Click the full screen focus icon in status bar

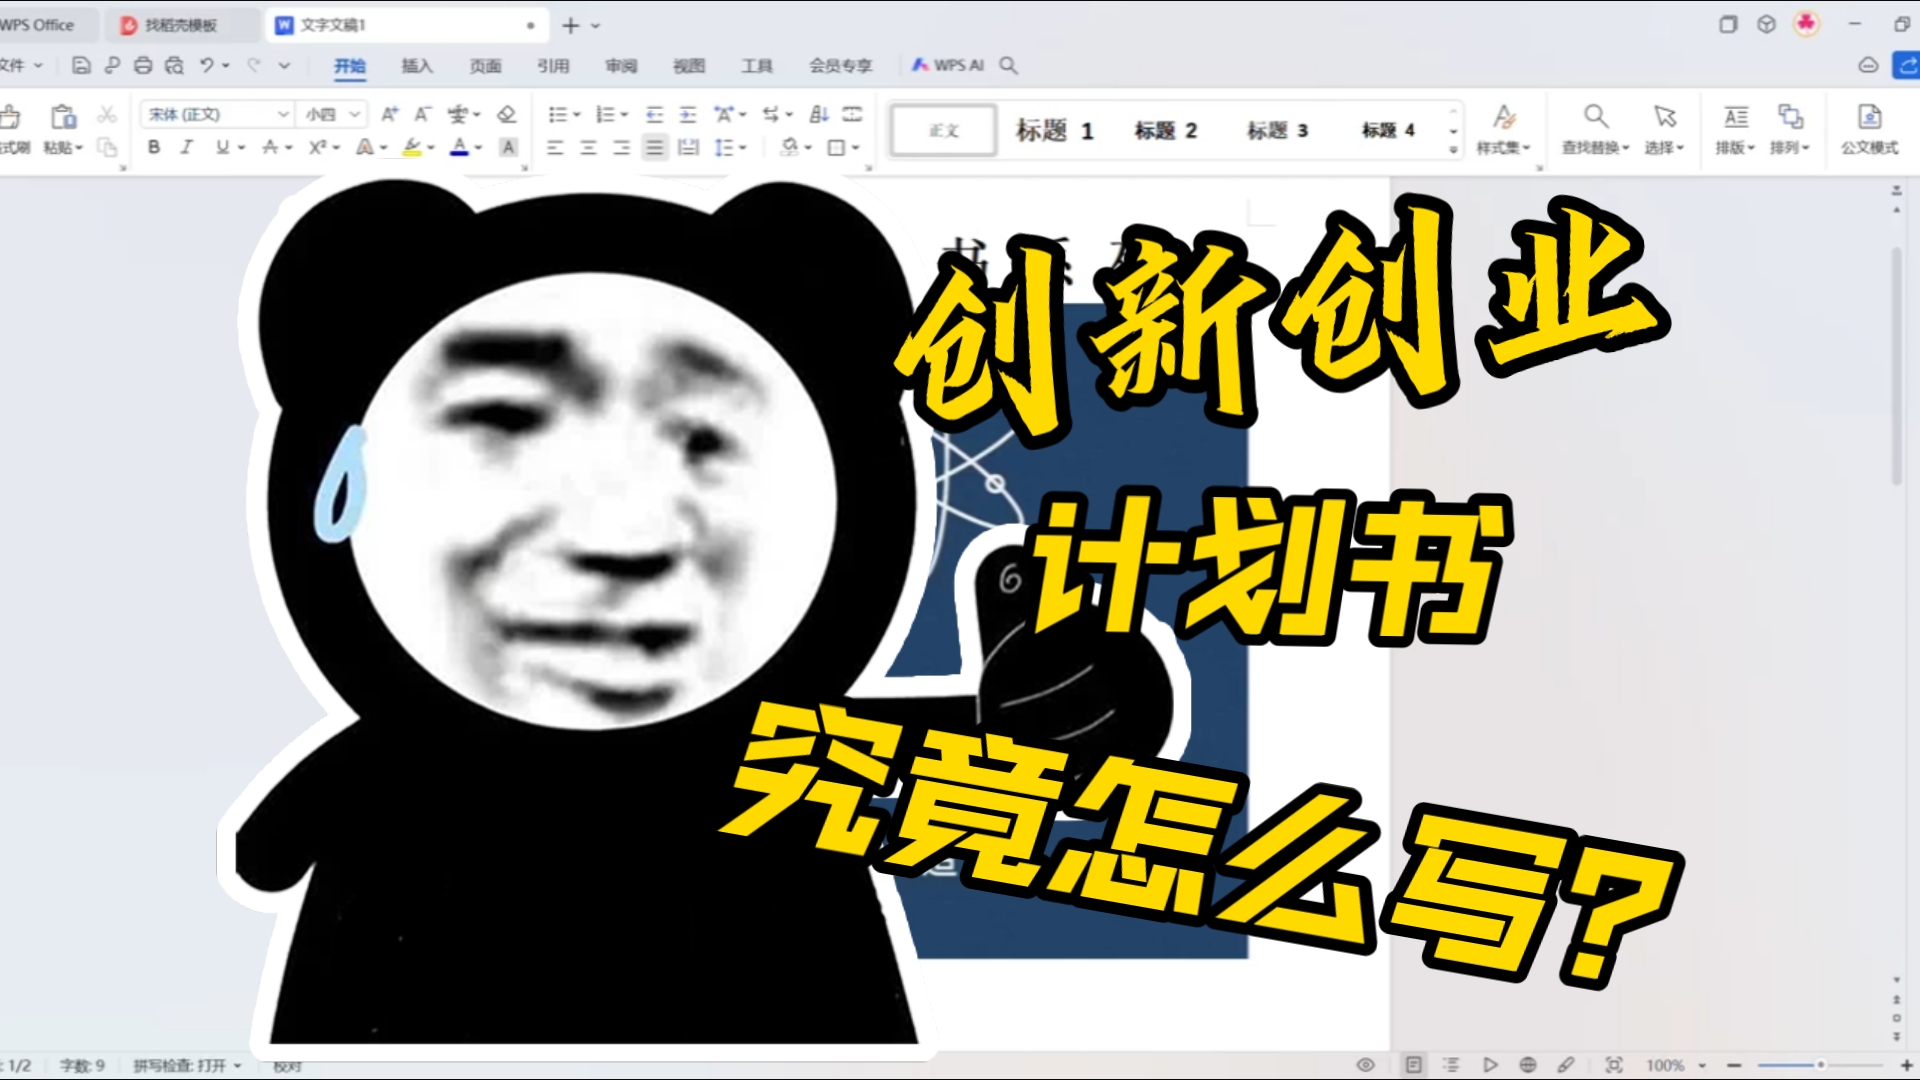pyautogui.click(x=1614, y=1065)
